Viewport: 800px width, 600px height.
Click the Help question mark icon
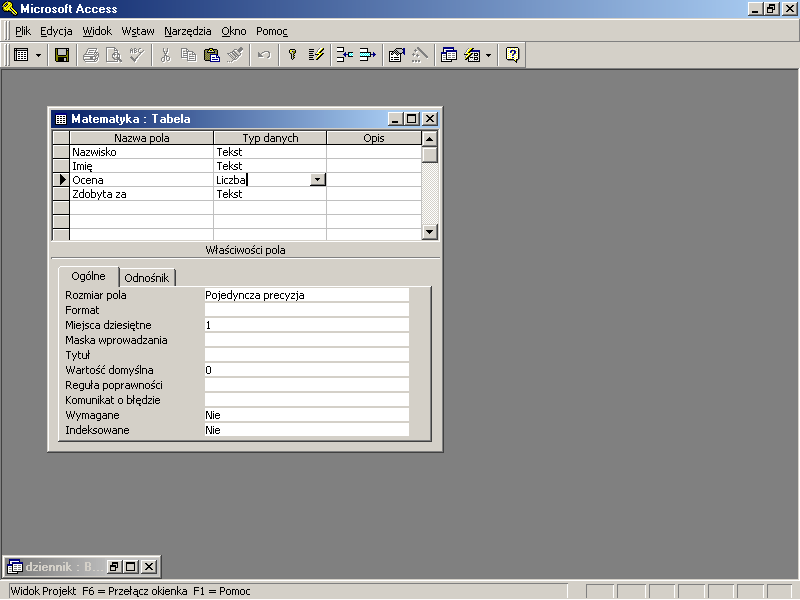(512, 55)
